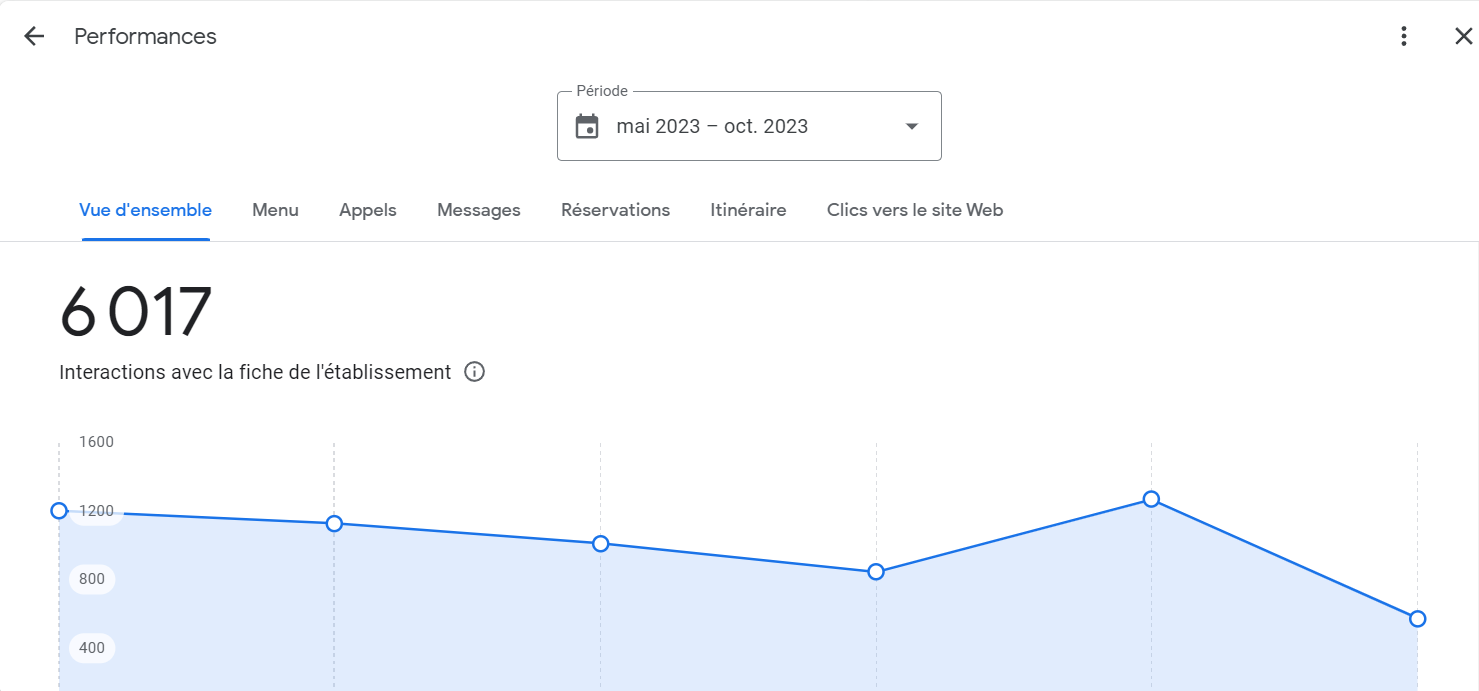Viewport: 1479px width, 691px height.
Task: Show the Réservations tab
Action: click(x=615, y=210)
